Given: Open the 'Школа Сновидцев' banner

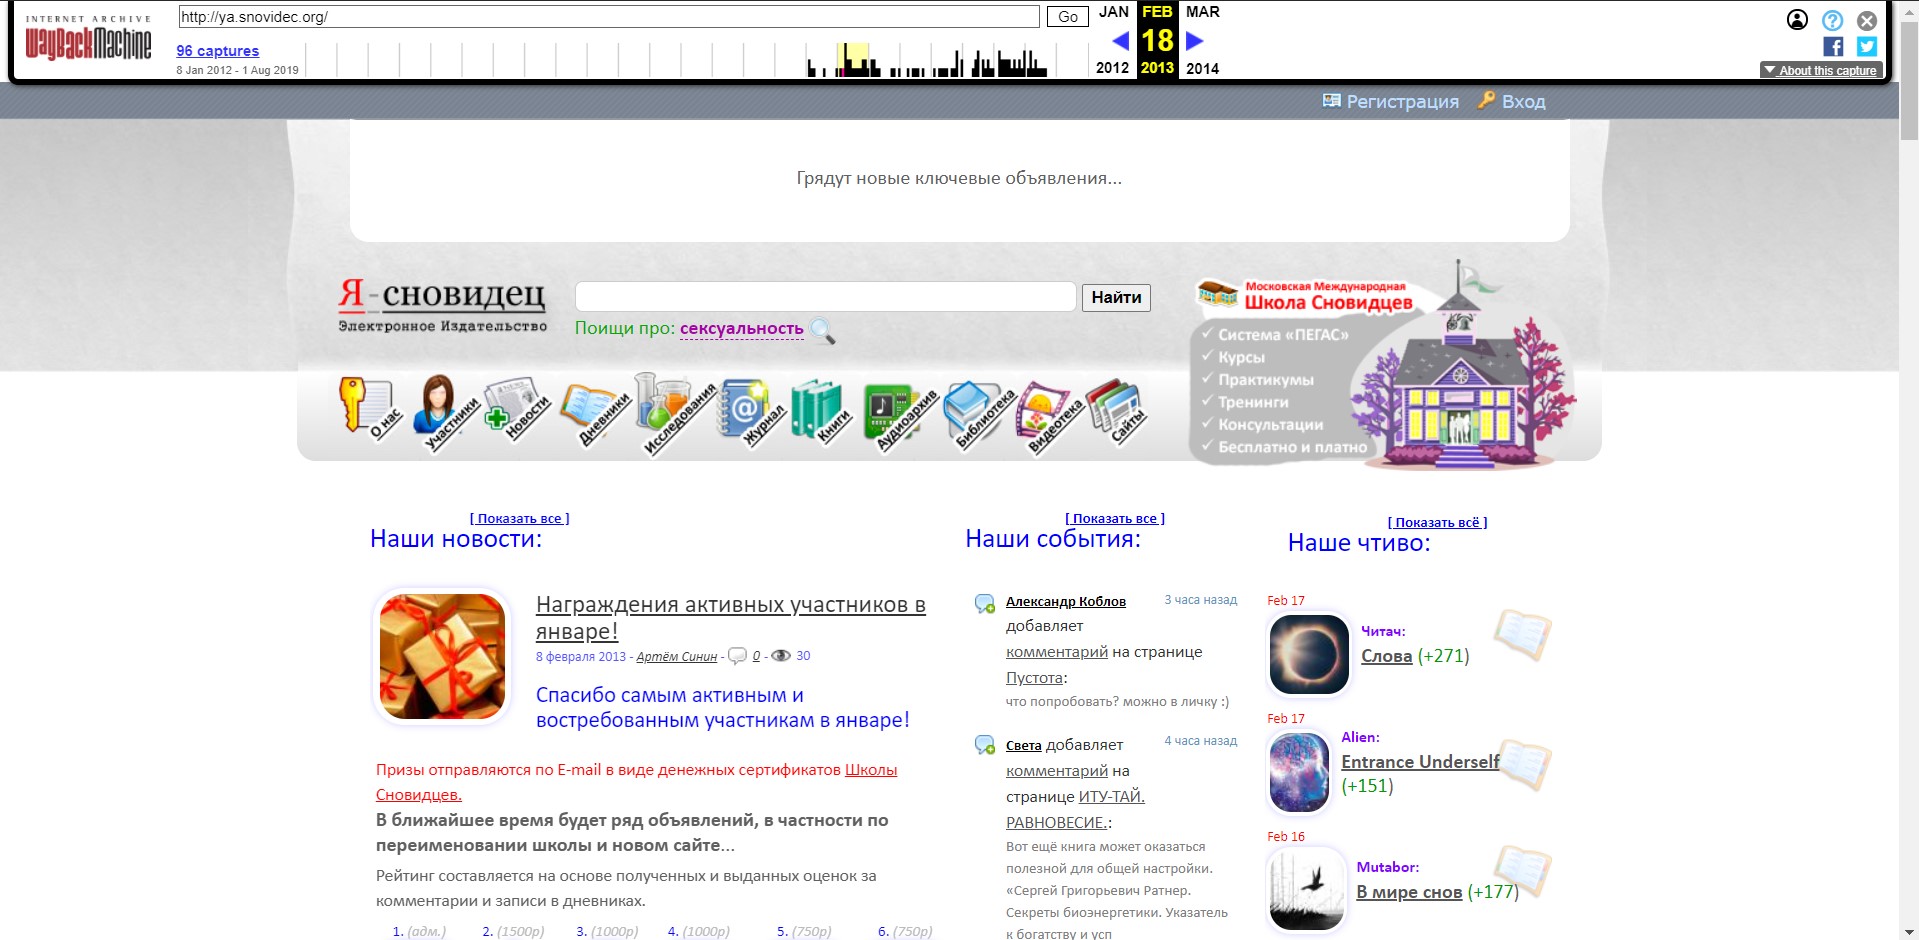Looking at the screenshot, I should pyautogui.click(x=1385, y=364).
